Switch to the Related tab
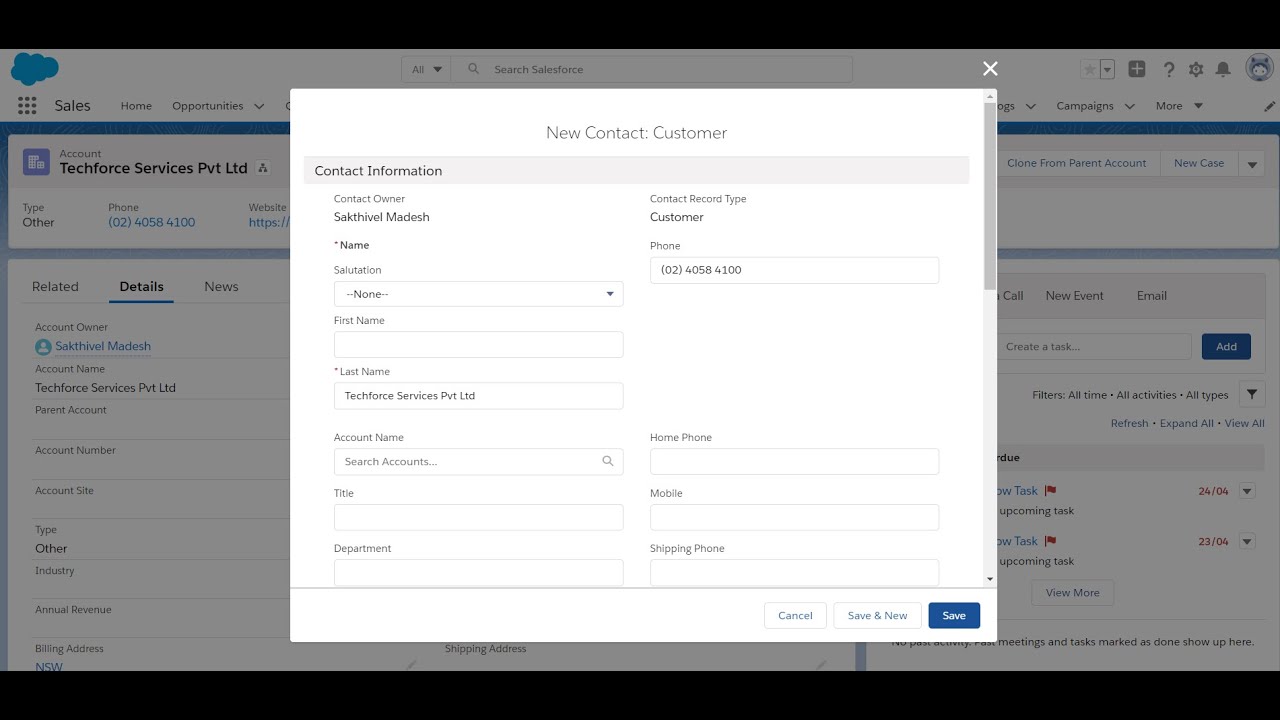Screen dimensions: 1280x720 [x=55, y=286]
